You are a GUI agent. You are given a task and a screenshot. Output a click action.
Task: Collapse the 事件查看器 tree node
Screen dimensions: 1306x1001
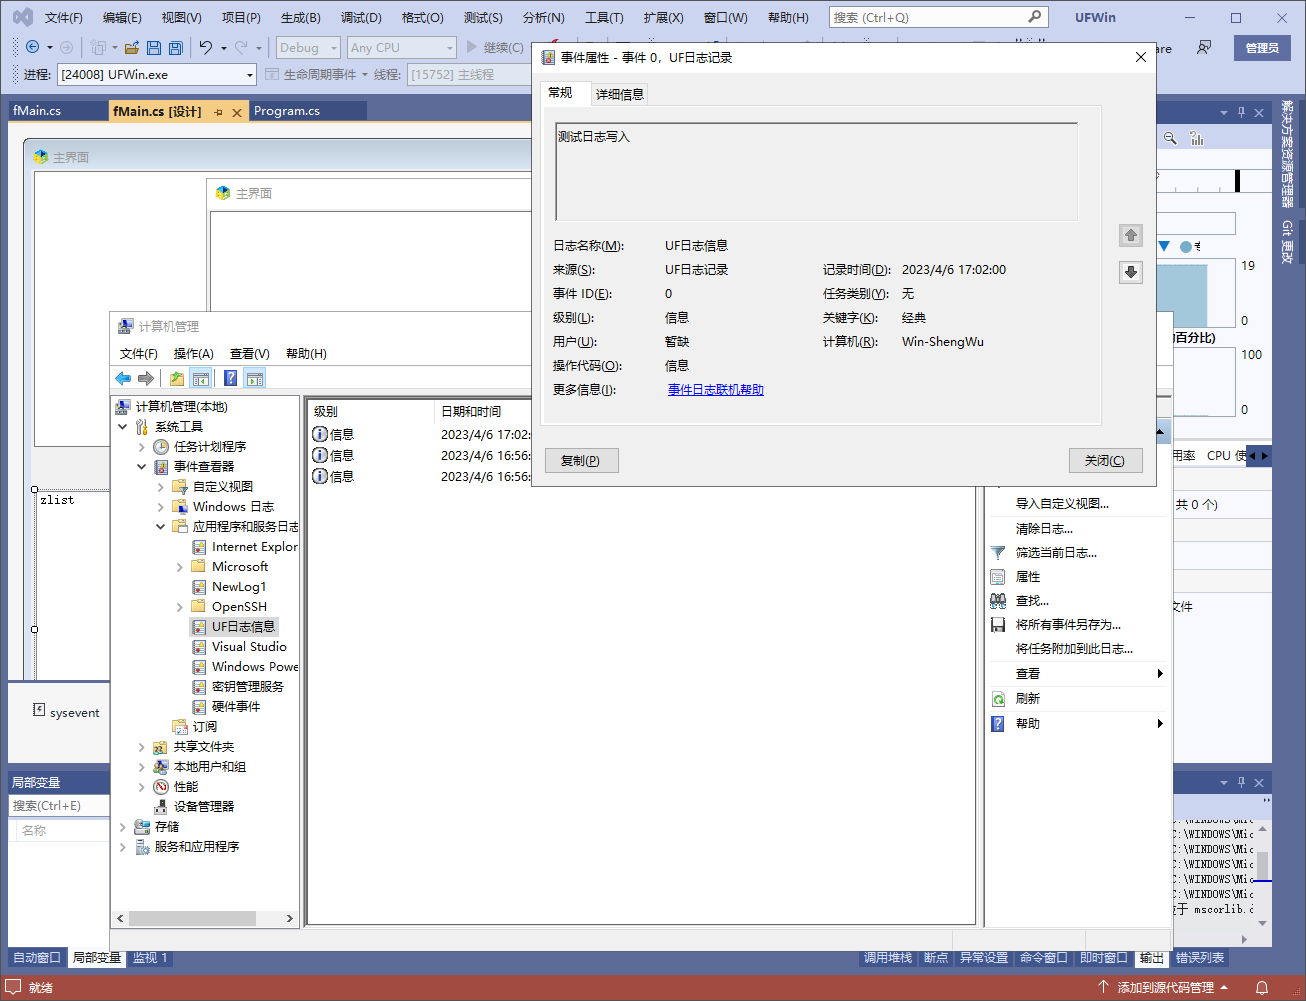142,467
